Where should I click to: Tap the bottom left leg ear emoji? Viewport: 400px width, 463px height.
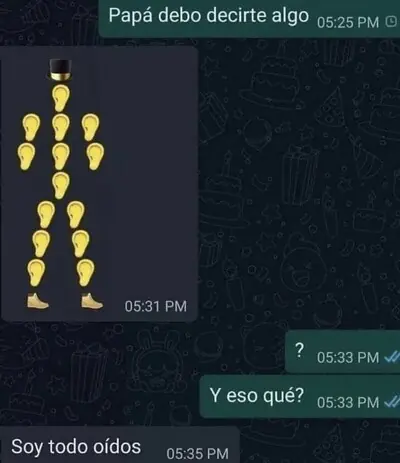click(x=36, y=273)
